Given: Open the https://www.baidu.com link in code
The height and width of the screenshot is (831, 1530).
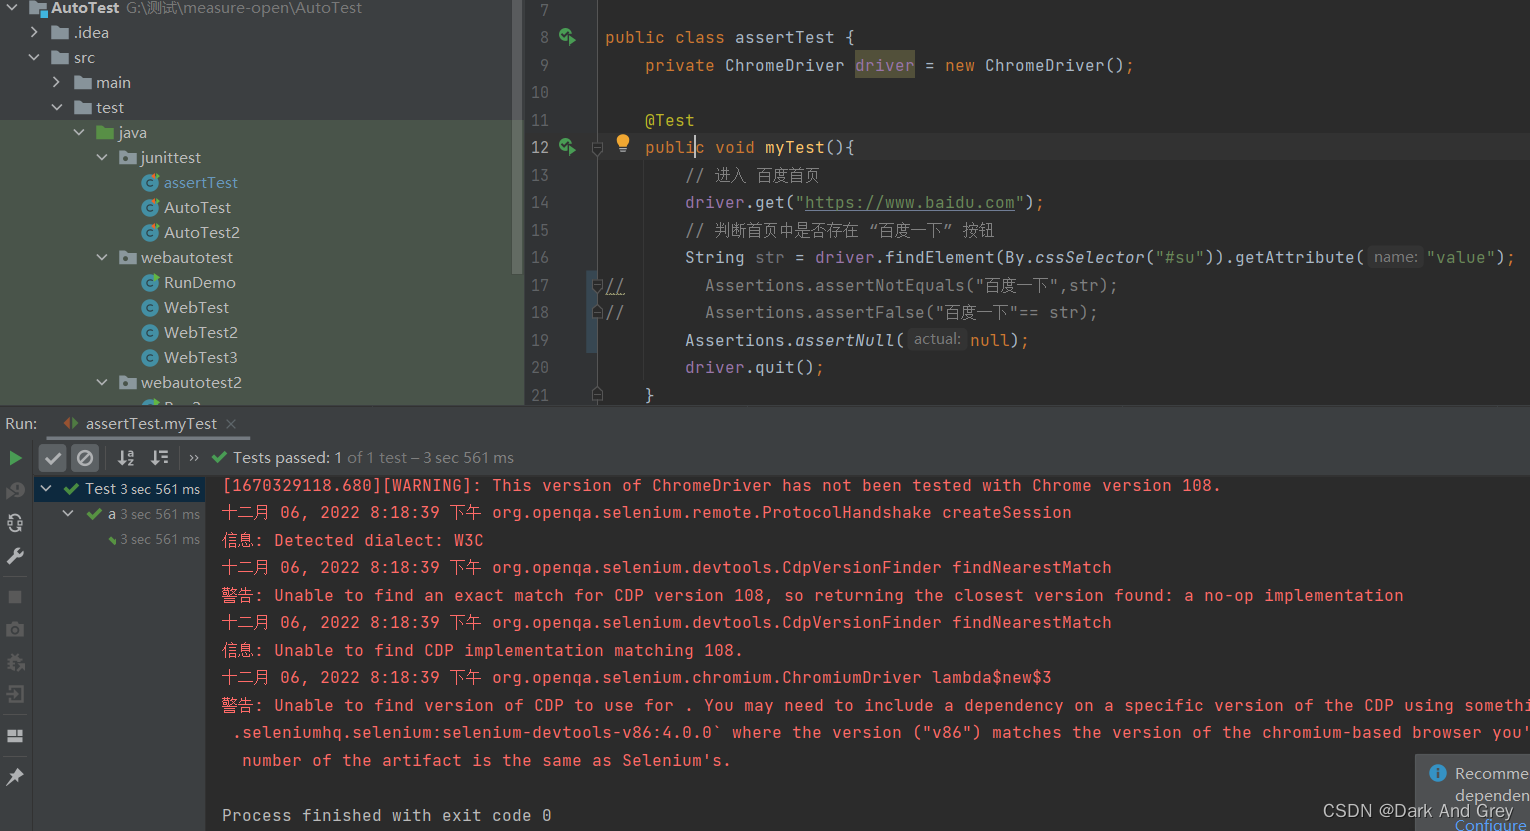Looking at the screenshot, I should pyautogui.click(x=910, y=203).
